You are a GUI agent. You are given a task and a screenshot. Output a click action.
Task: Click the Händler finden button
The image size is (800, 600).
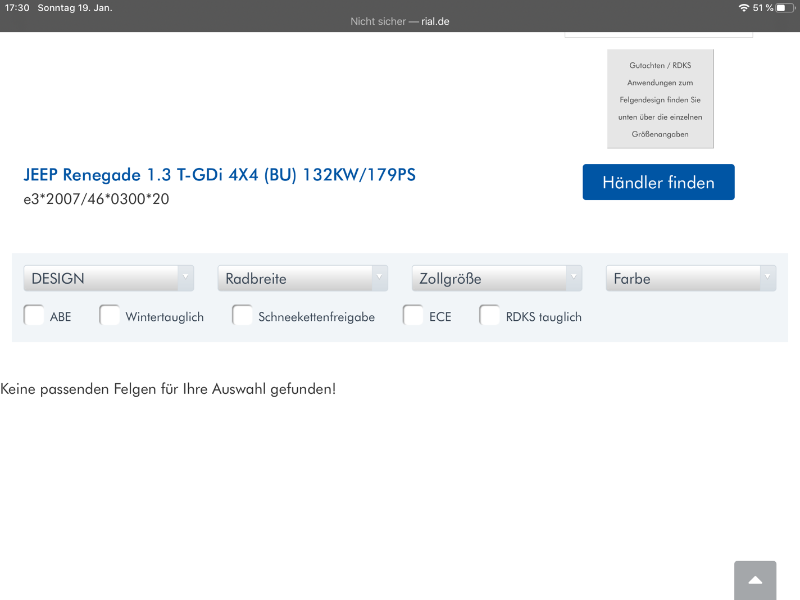(x=658, y=182)
